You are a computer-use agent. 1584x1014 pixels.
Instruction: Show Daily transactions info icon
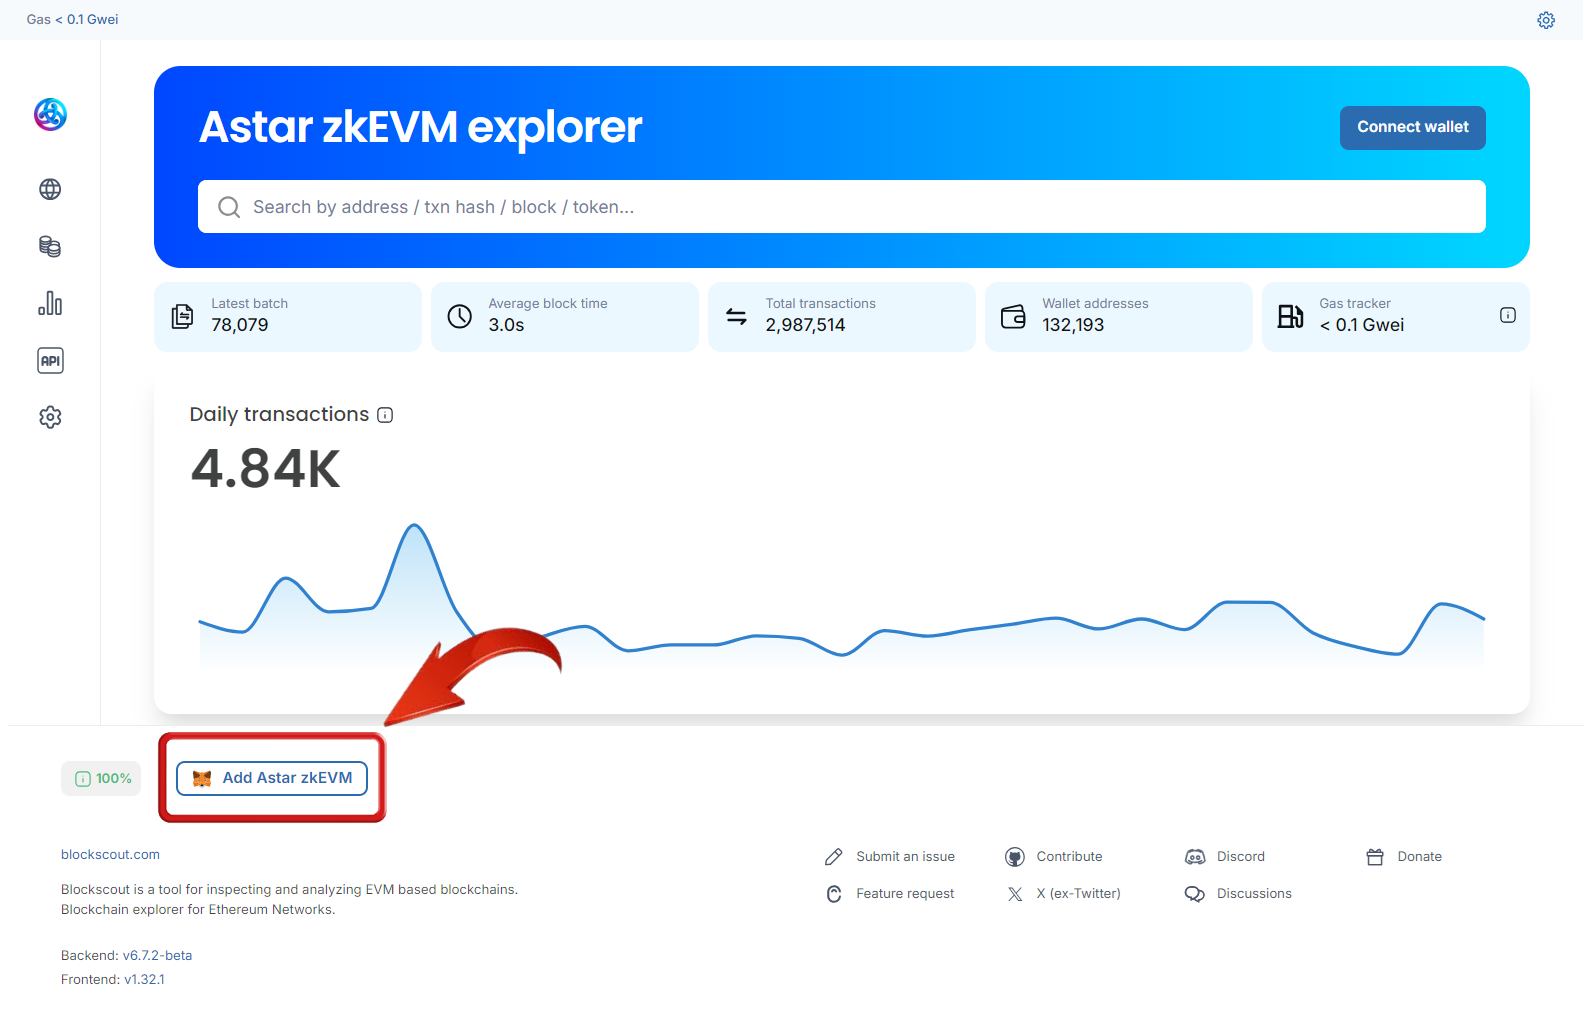click(x=385, y=415)
